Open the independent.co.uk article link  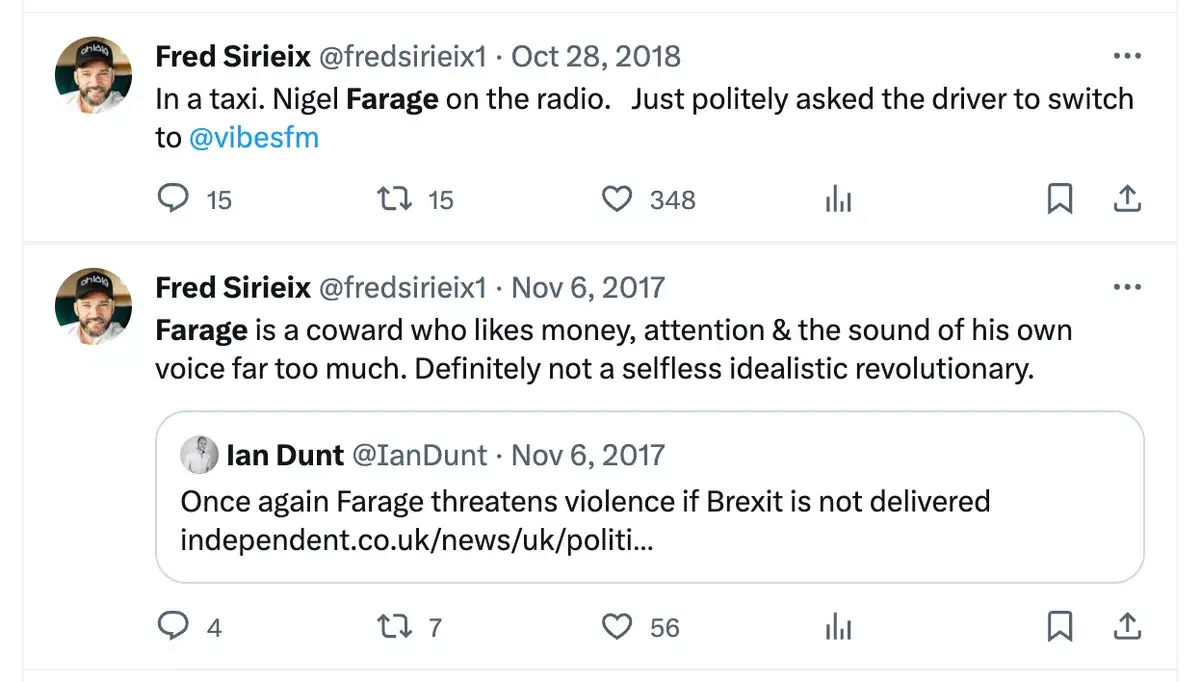click(414, 540)
